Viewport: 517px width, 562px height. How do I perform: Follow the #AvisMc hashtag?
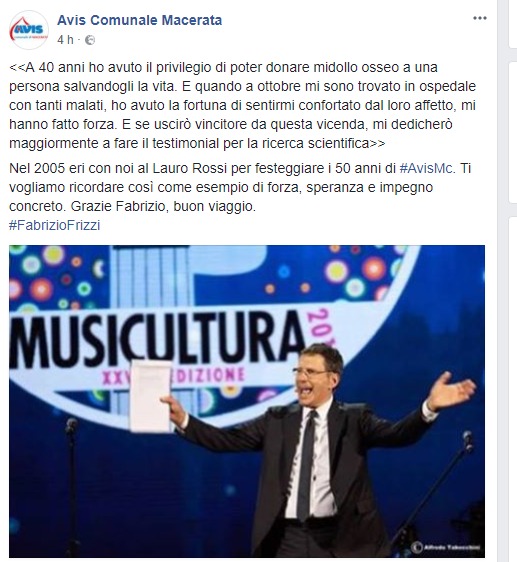427,168
